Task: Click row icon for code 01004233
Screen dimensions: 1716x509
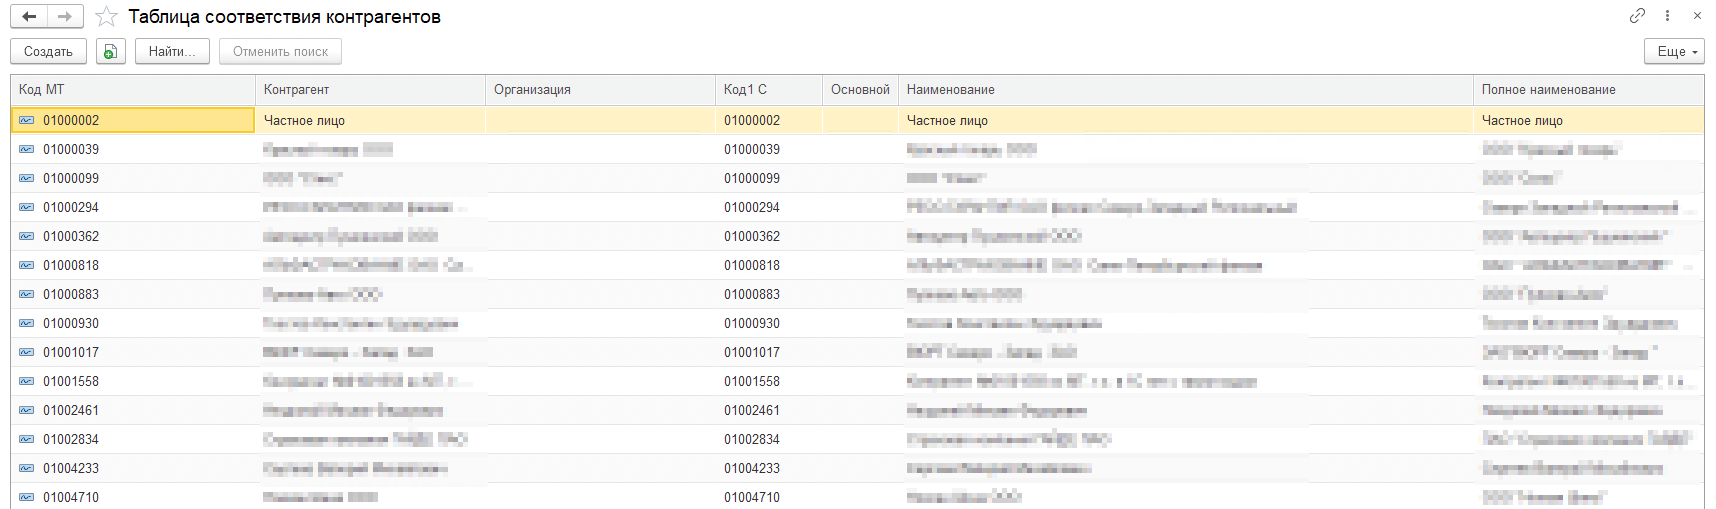Action: point(26,469)
